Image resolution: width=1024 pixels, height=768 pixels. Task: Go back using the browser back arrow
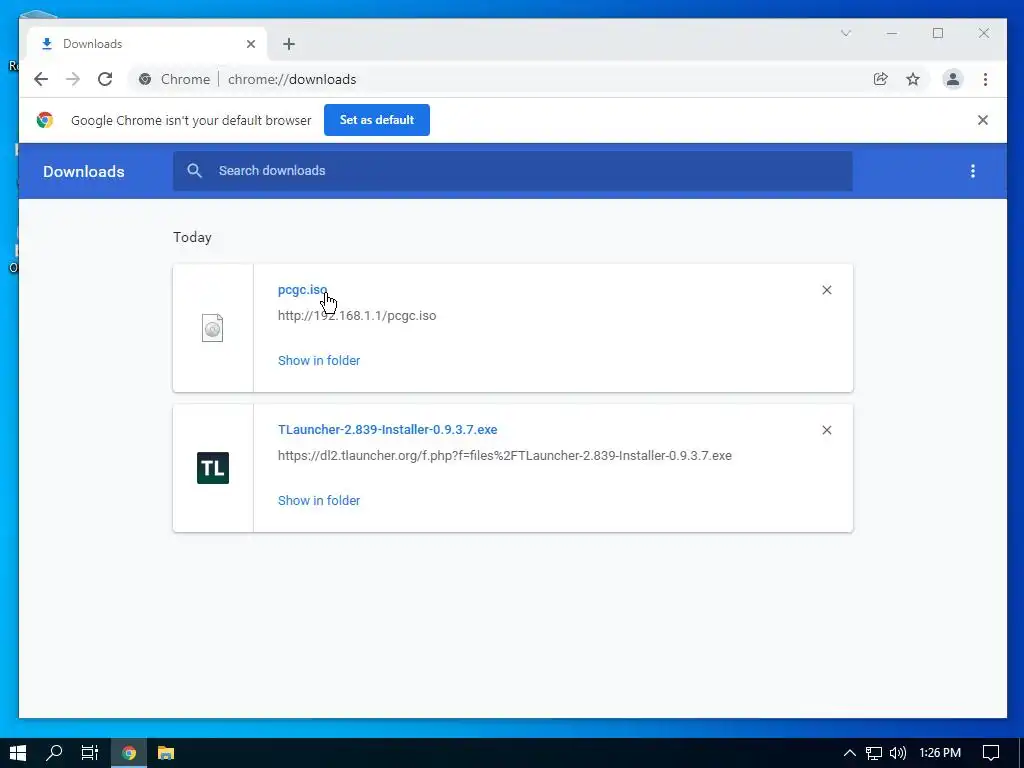pyautogui.click(x=41, y=79)
